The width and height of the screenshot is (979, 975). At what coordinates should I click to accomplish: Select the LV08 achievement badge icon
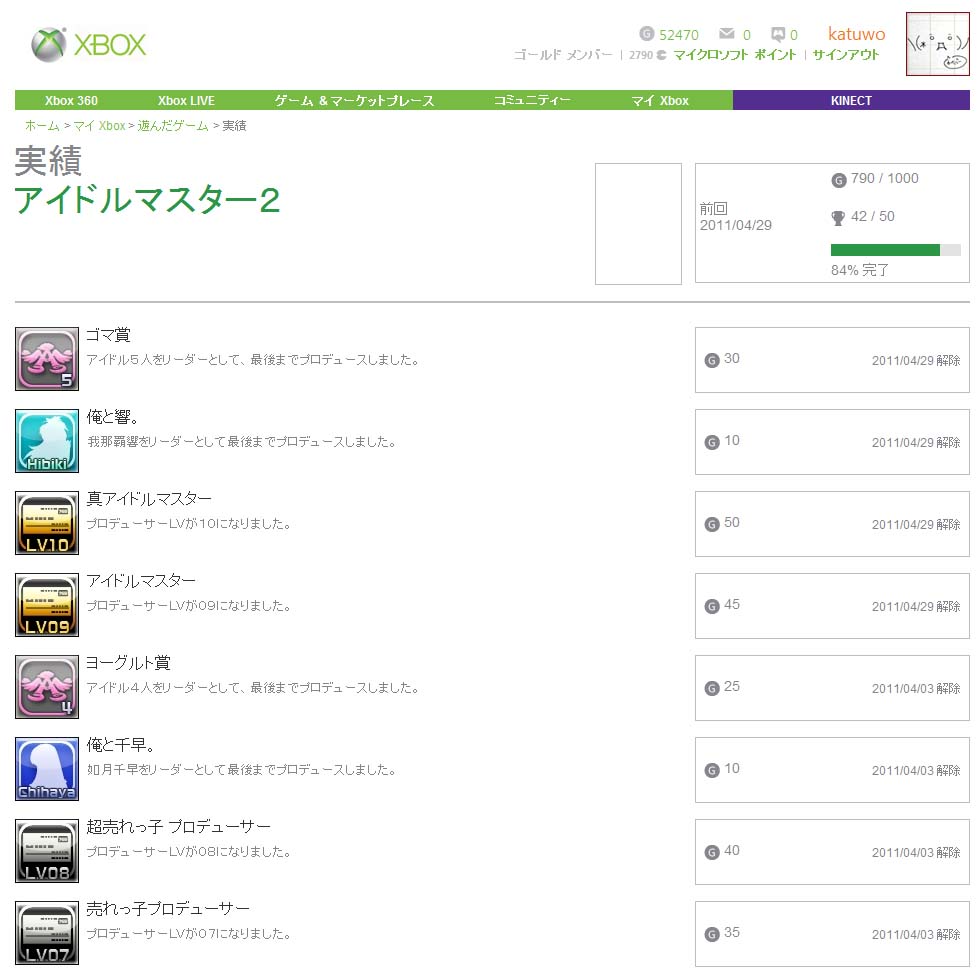pos(47,851)
